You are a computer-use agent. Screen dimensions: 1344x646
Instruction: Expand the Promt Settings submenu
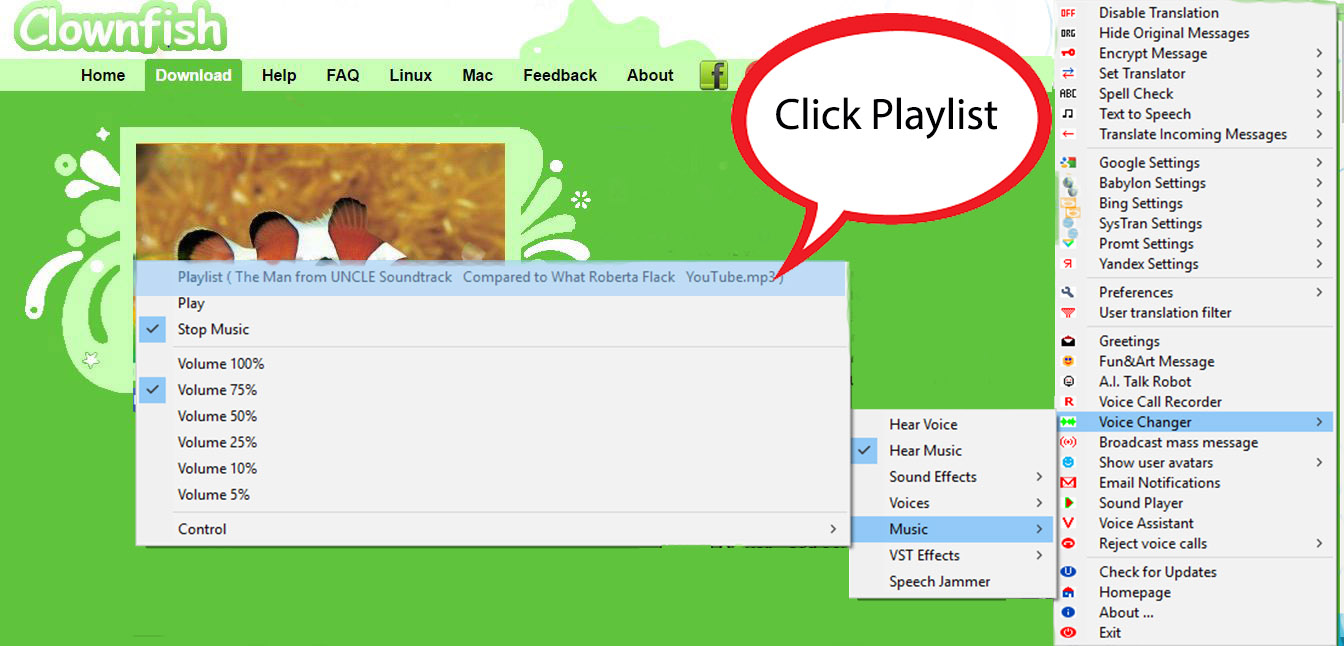1194,244
